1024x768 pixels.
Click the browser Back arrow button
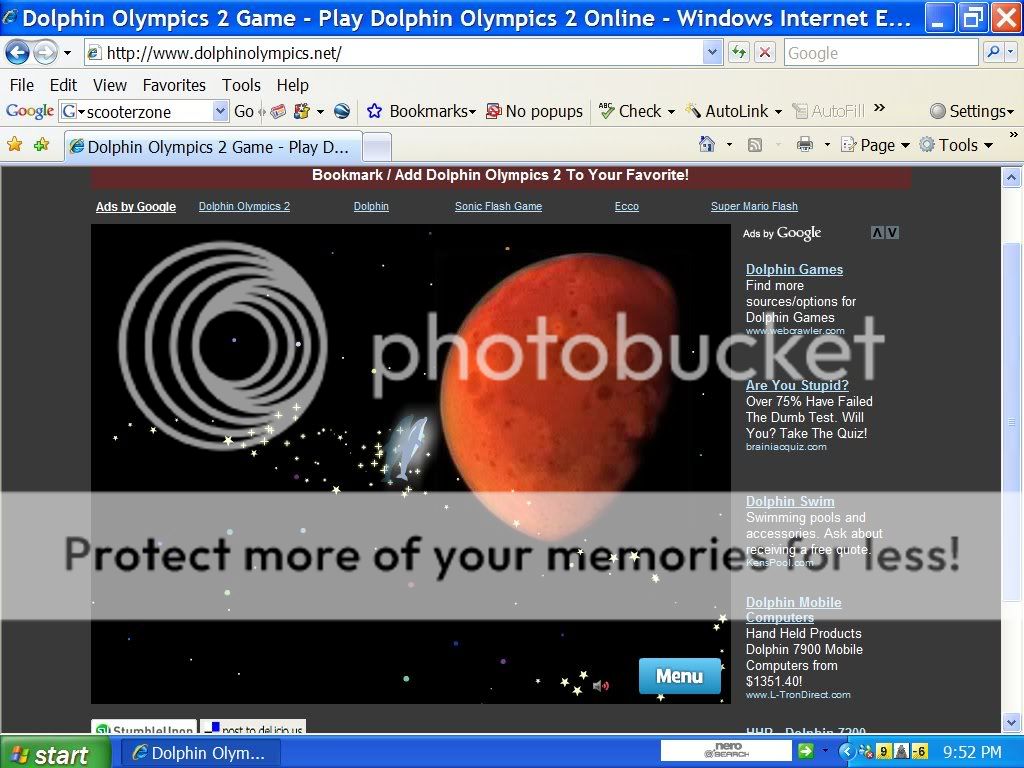[17, 53]
